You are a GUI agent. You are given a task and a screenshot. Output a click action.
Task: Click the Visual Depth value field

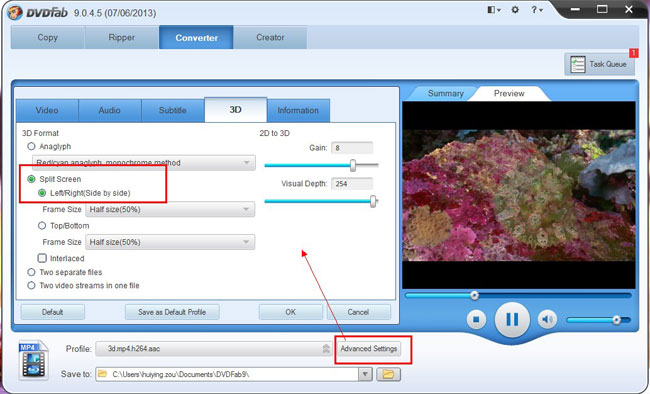coord(352,184)
